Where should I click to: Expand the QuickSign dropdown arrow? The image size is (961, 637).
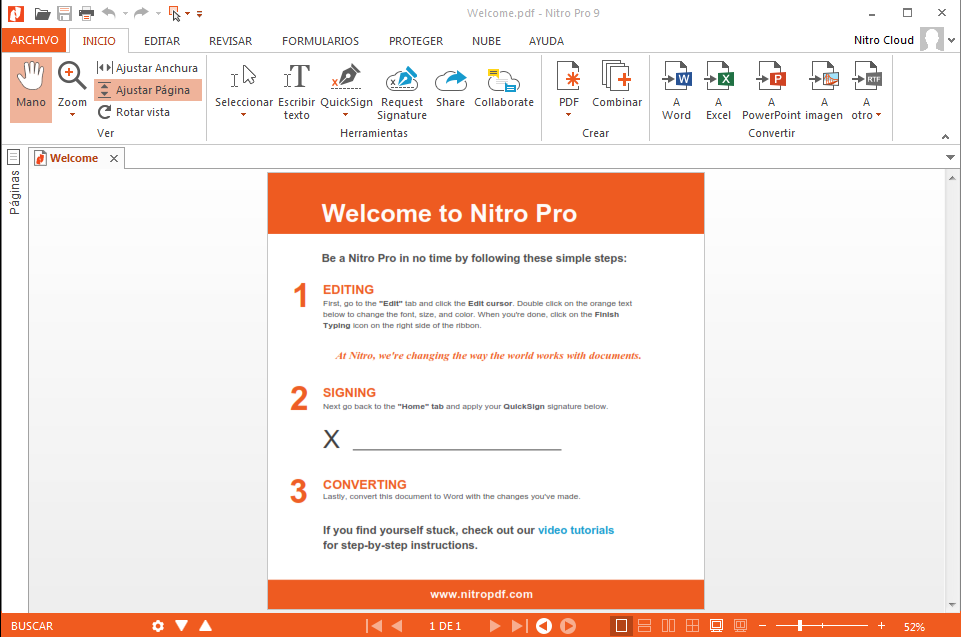click(346, 115)
